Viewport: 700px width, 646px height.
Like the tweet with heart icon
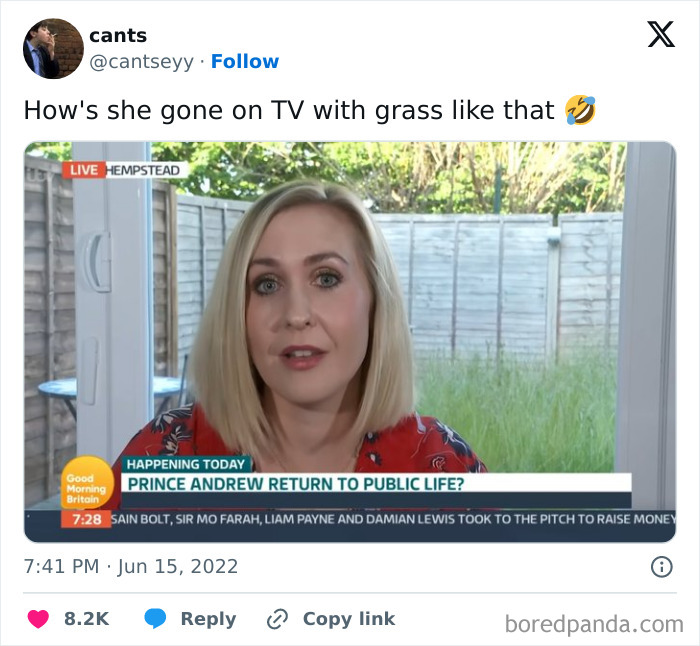click(38, 619)
